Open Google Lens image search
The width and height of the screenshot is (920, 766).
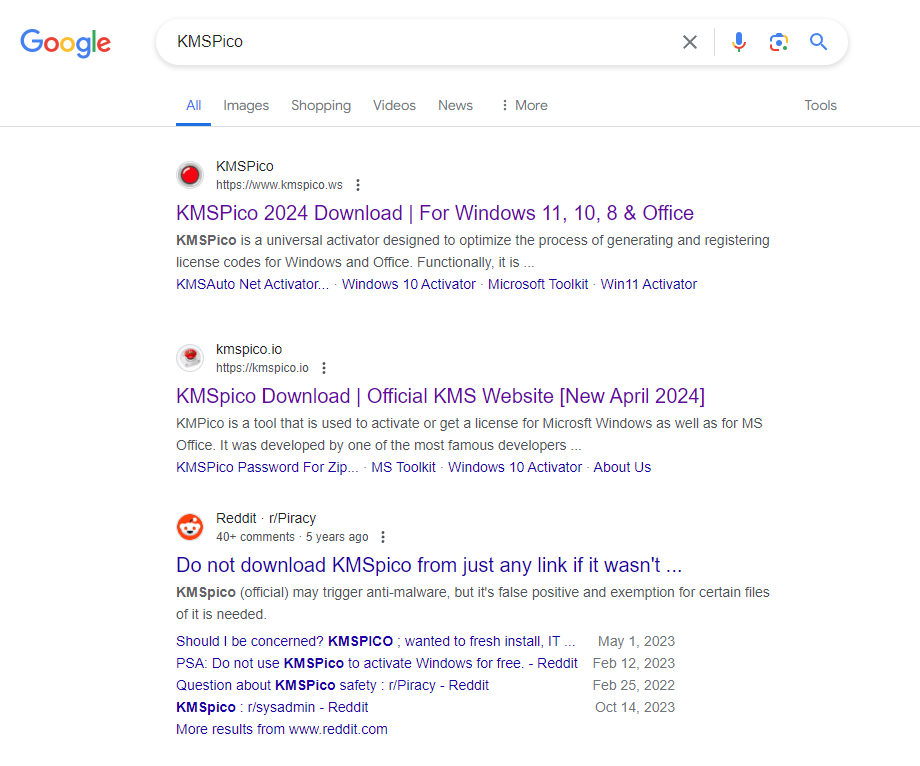(779, 42)
